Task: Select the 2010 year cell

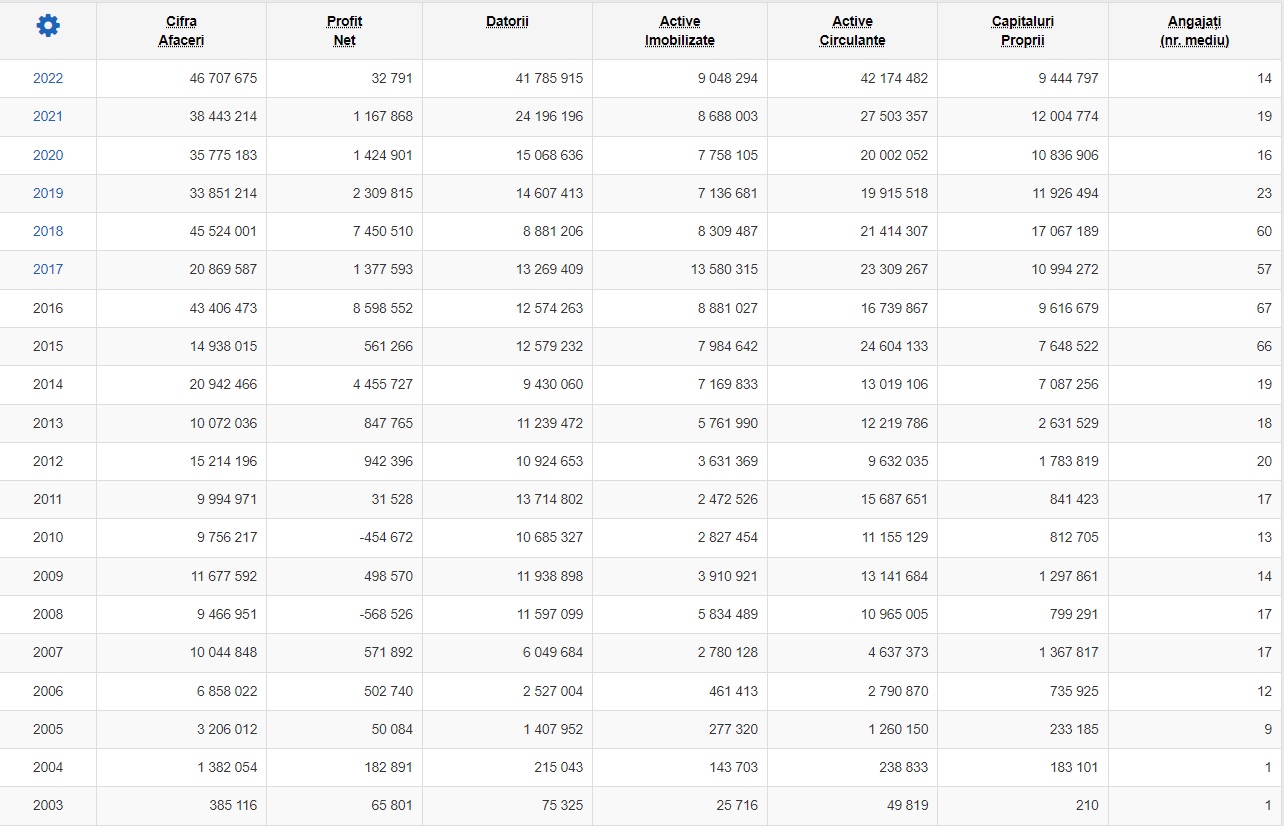Action: point(48,537)
